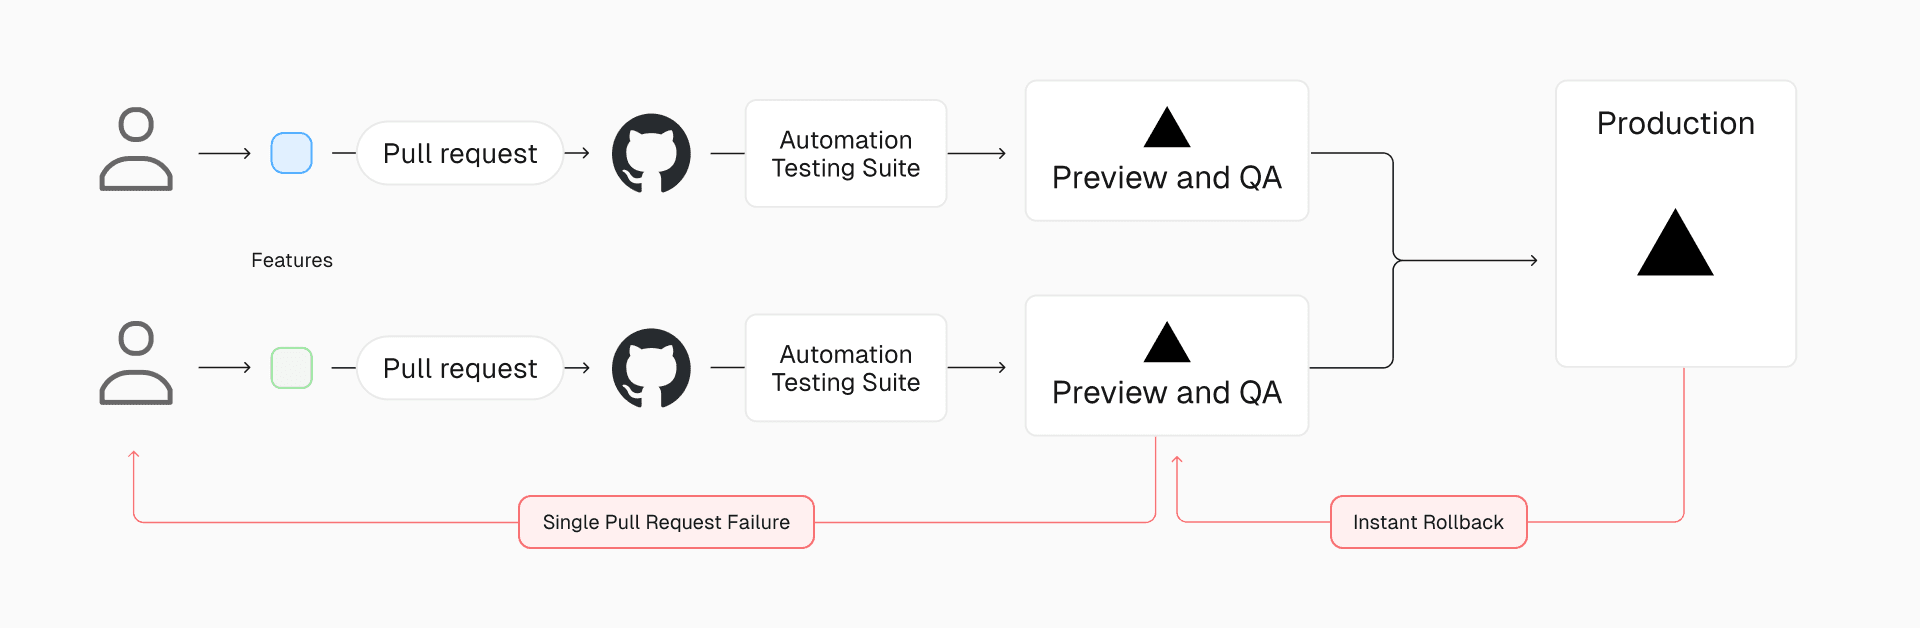Select the bottom Pull request pill
The image size is (1920, 628).
tap(460, 368)
